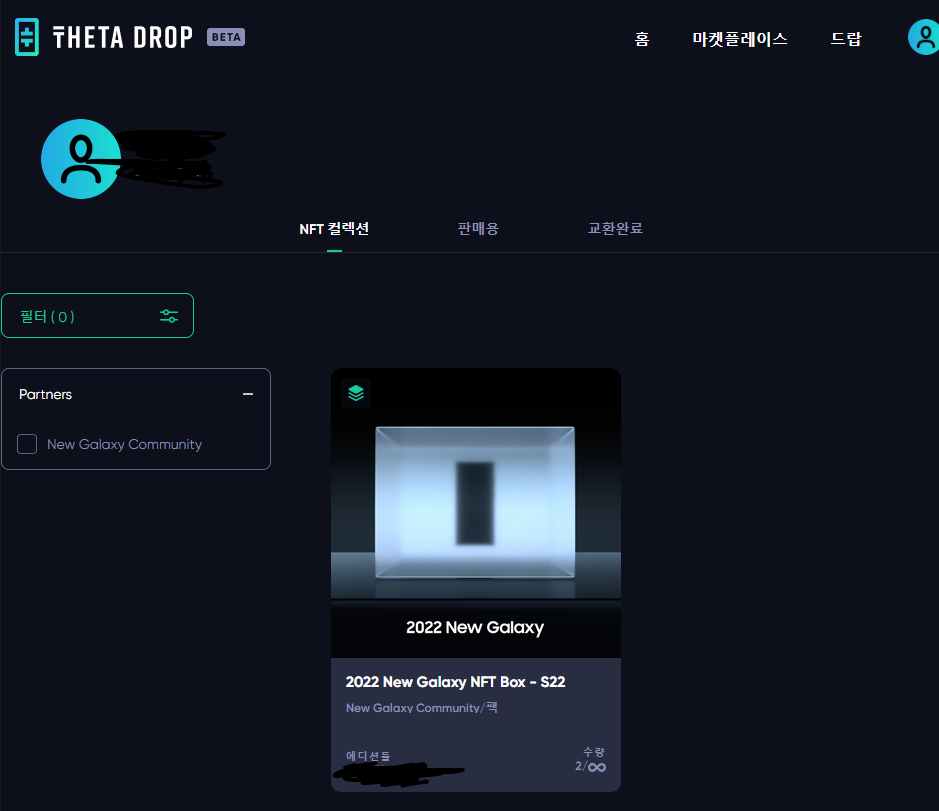Click the 수량 2/∞ quantity value
The width and height of the screenshot is (939, 811).
(x=590, y=766)
